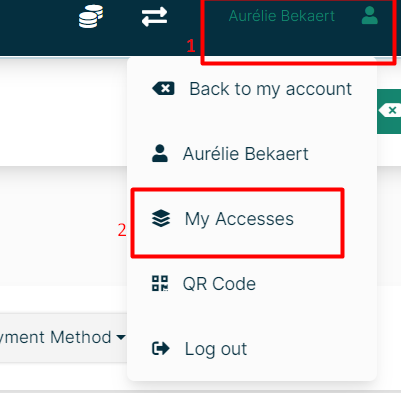Click the green backspace button at right edge
This screenshot has height=393, width=401.
tap(389, 111)
